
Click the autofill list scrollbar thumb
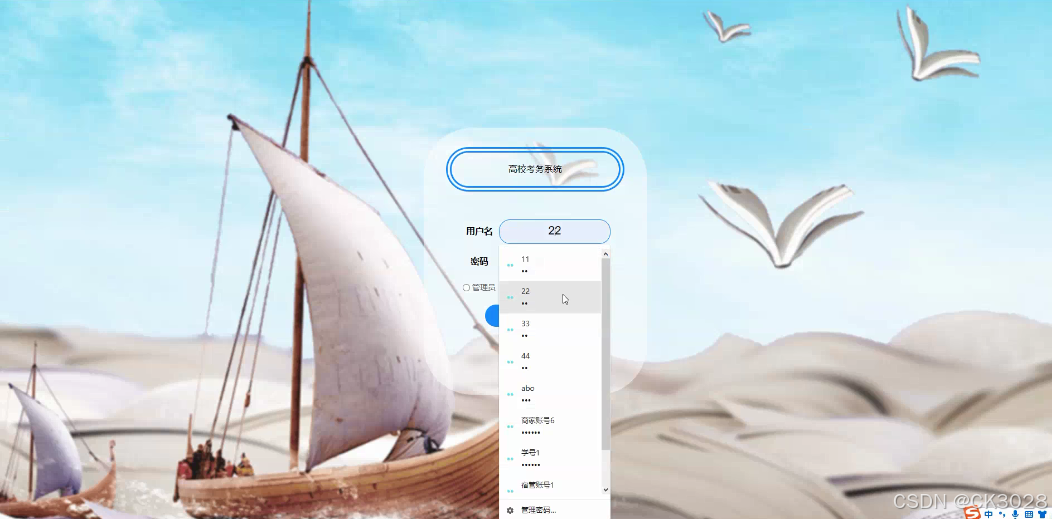[606, 354]
